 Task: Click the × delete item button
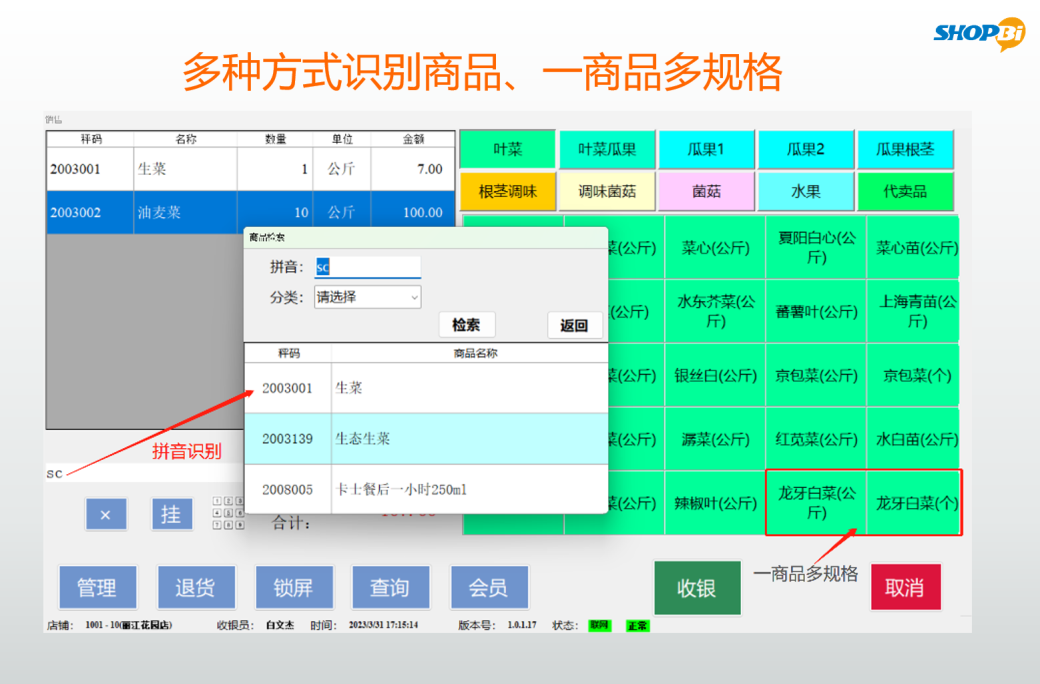(105, 514)
